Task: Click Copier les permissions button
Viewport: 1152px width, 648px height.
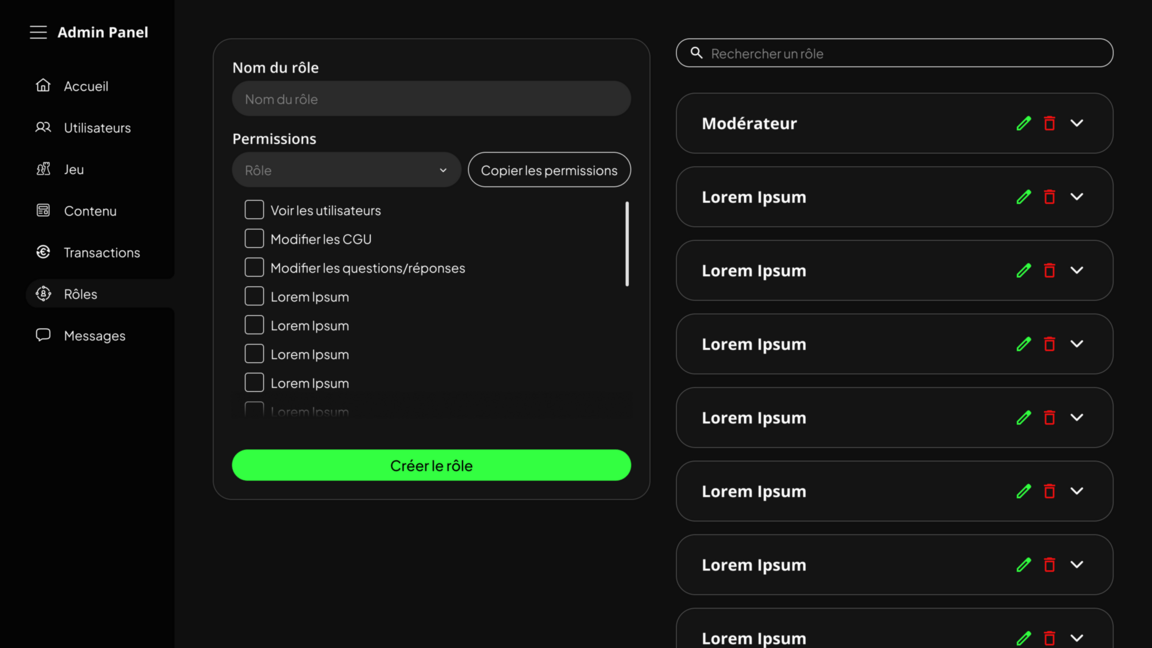Action: [549, 170]
